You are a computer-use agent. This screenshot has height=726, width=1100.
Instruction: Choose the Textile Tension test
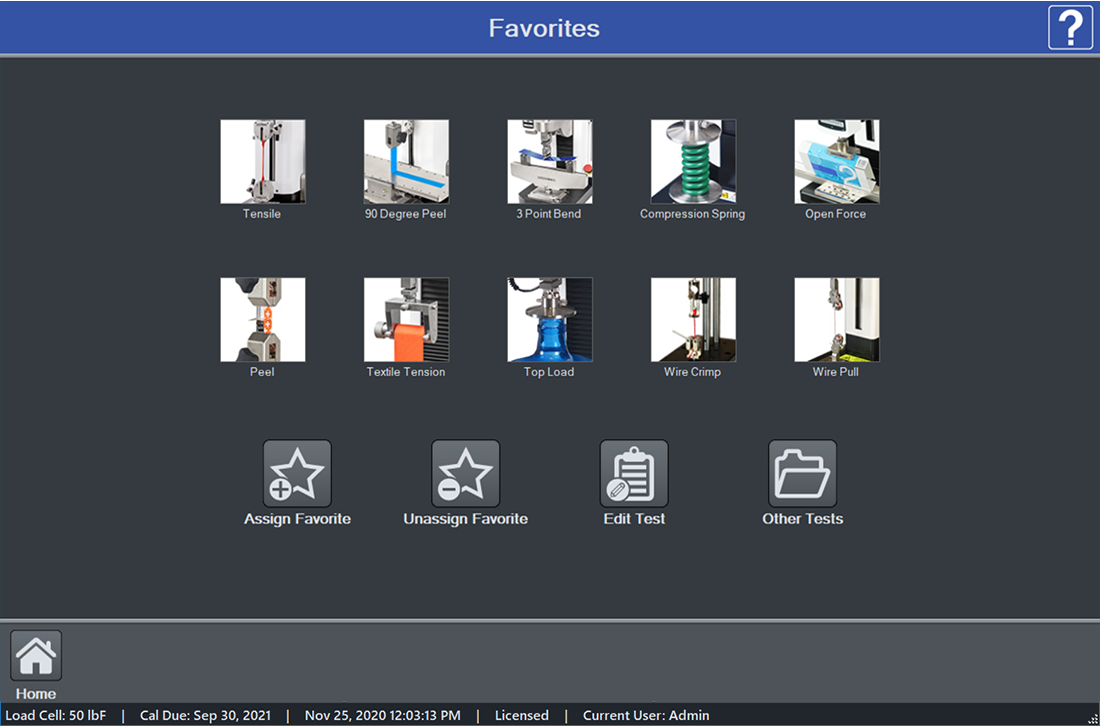tap(406, 320)
